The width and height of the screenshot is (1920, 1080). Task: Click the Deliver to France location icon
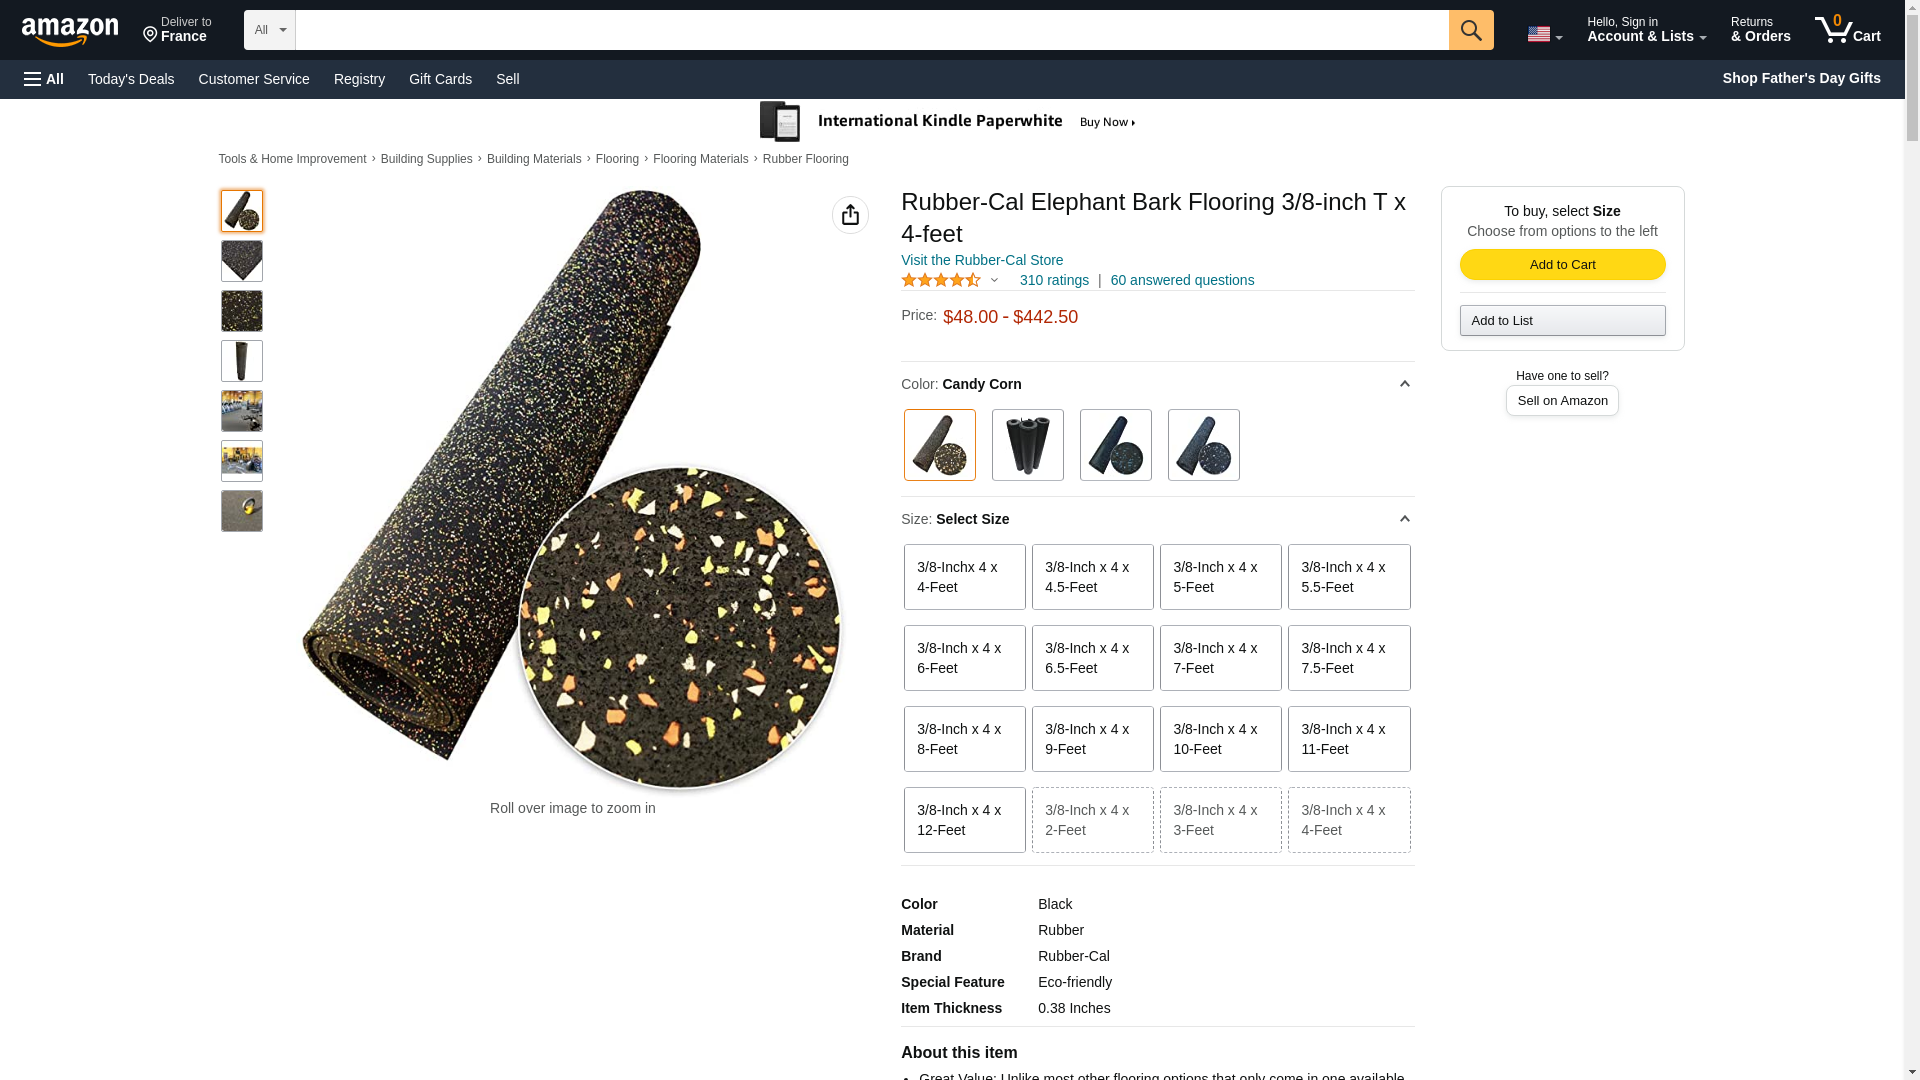[150, 36]
